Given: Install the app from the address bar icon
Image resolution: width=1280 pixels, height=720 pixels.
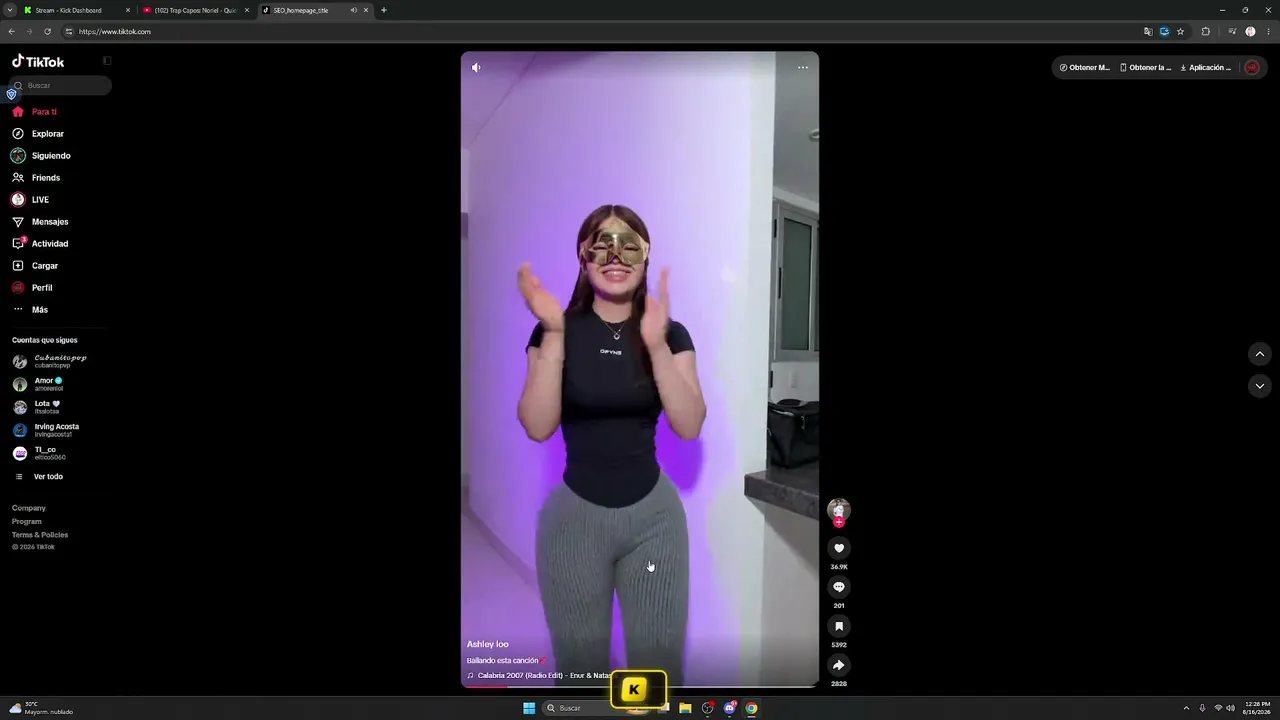Looking at the screenshot, I should coord(1164,32).
